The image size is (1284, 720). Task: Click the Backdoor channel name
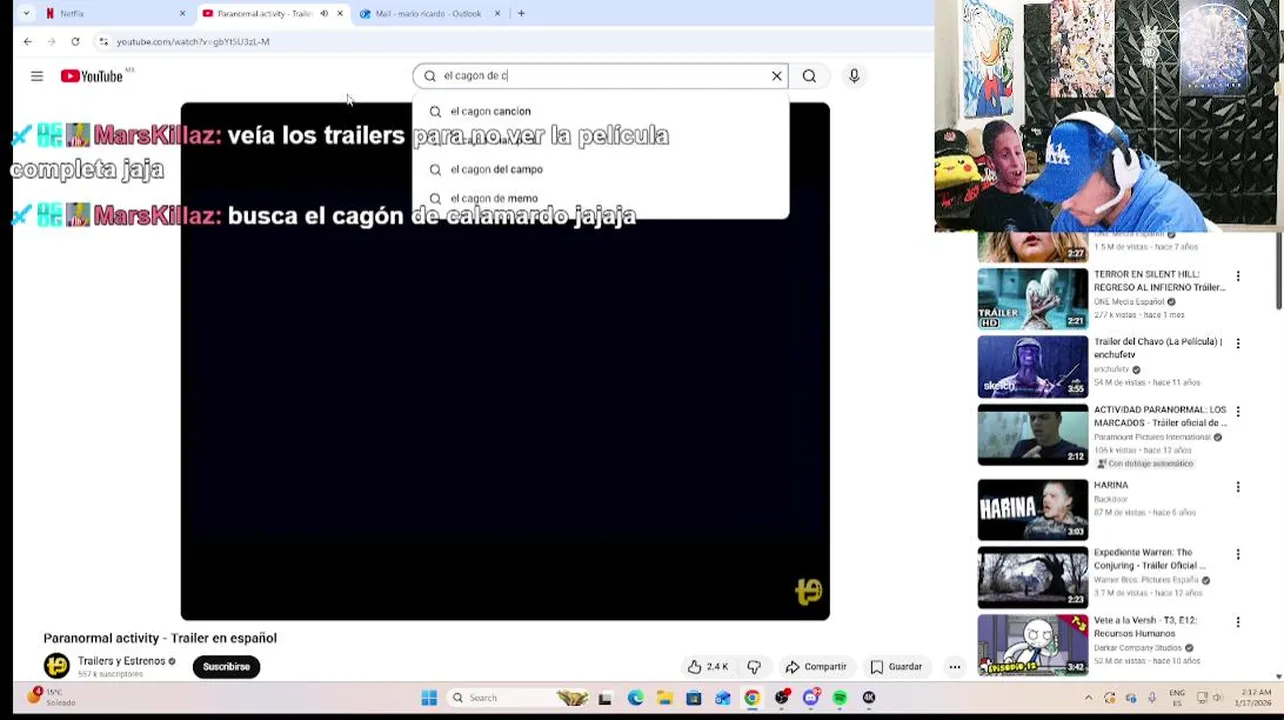pyautogui.click(x=1111, y=499)
